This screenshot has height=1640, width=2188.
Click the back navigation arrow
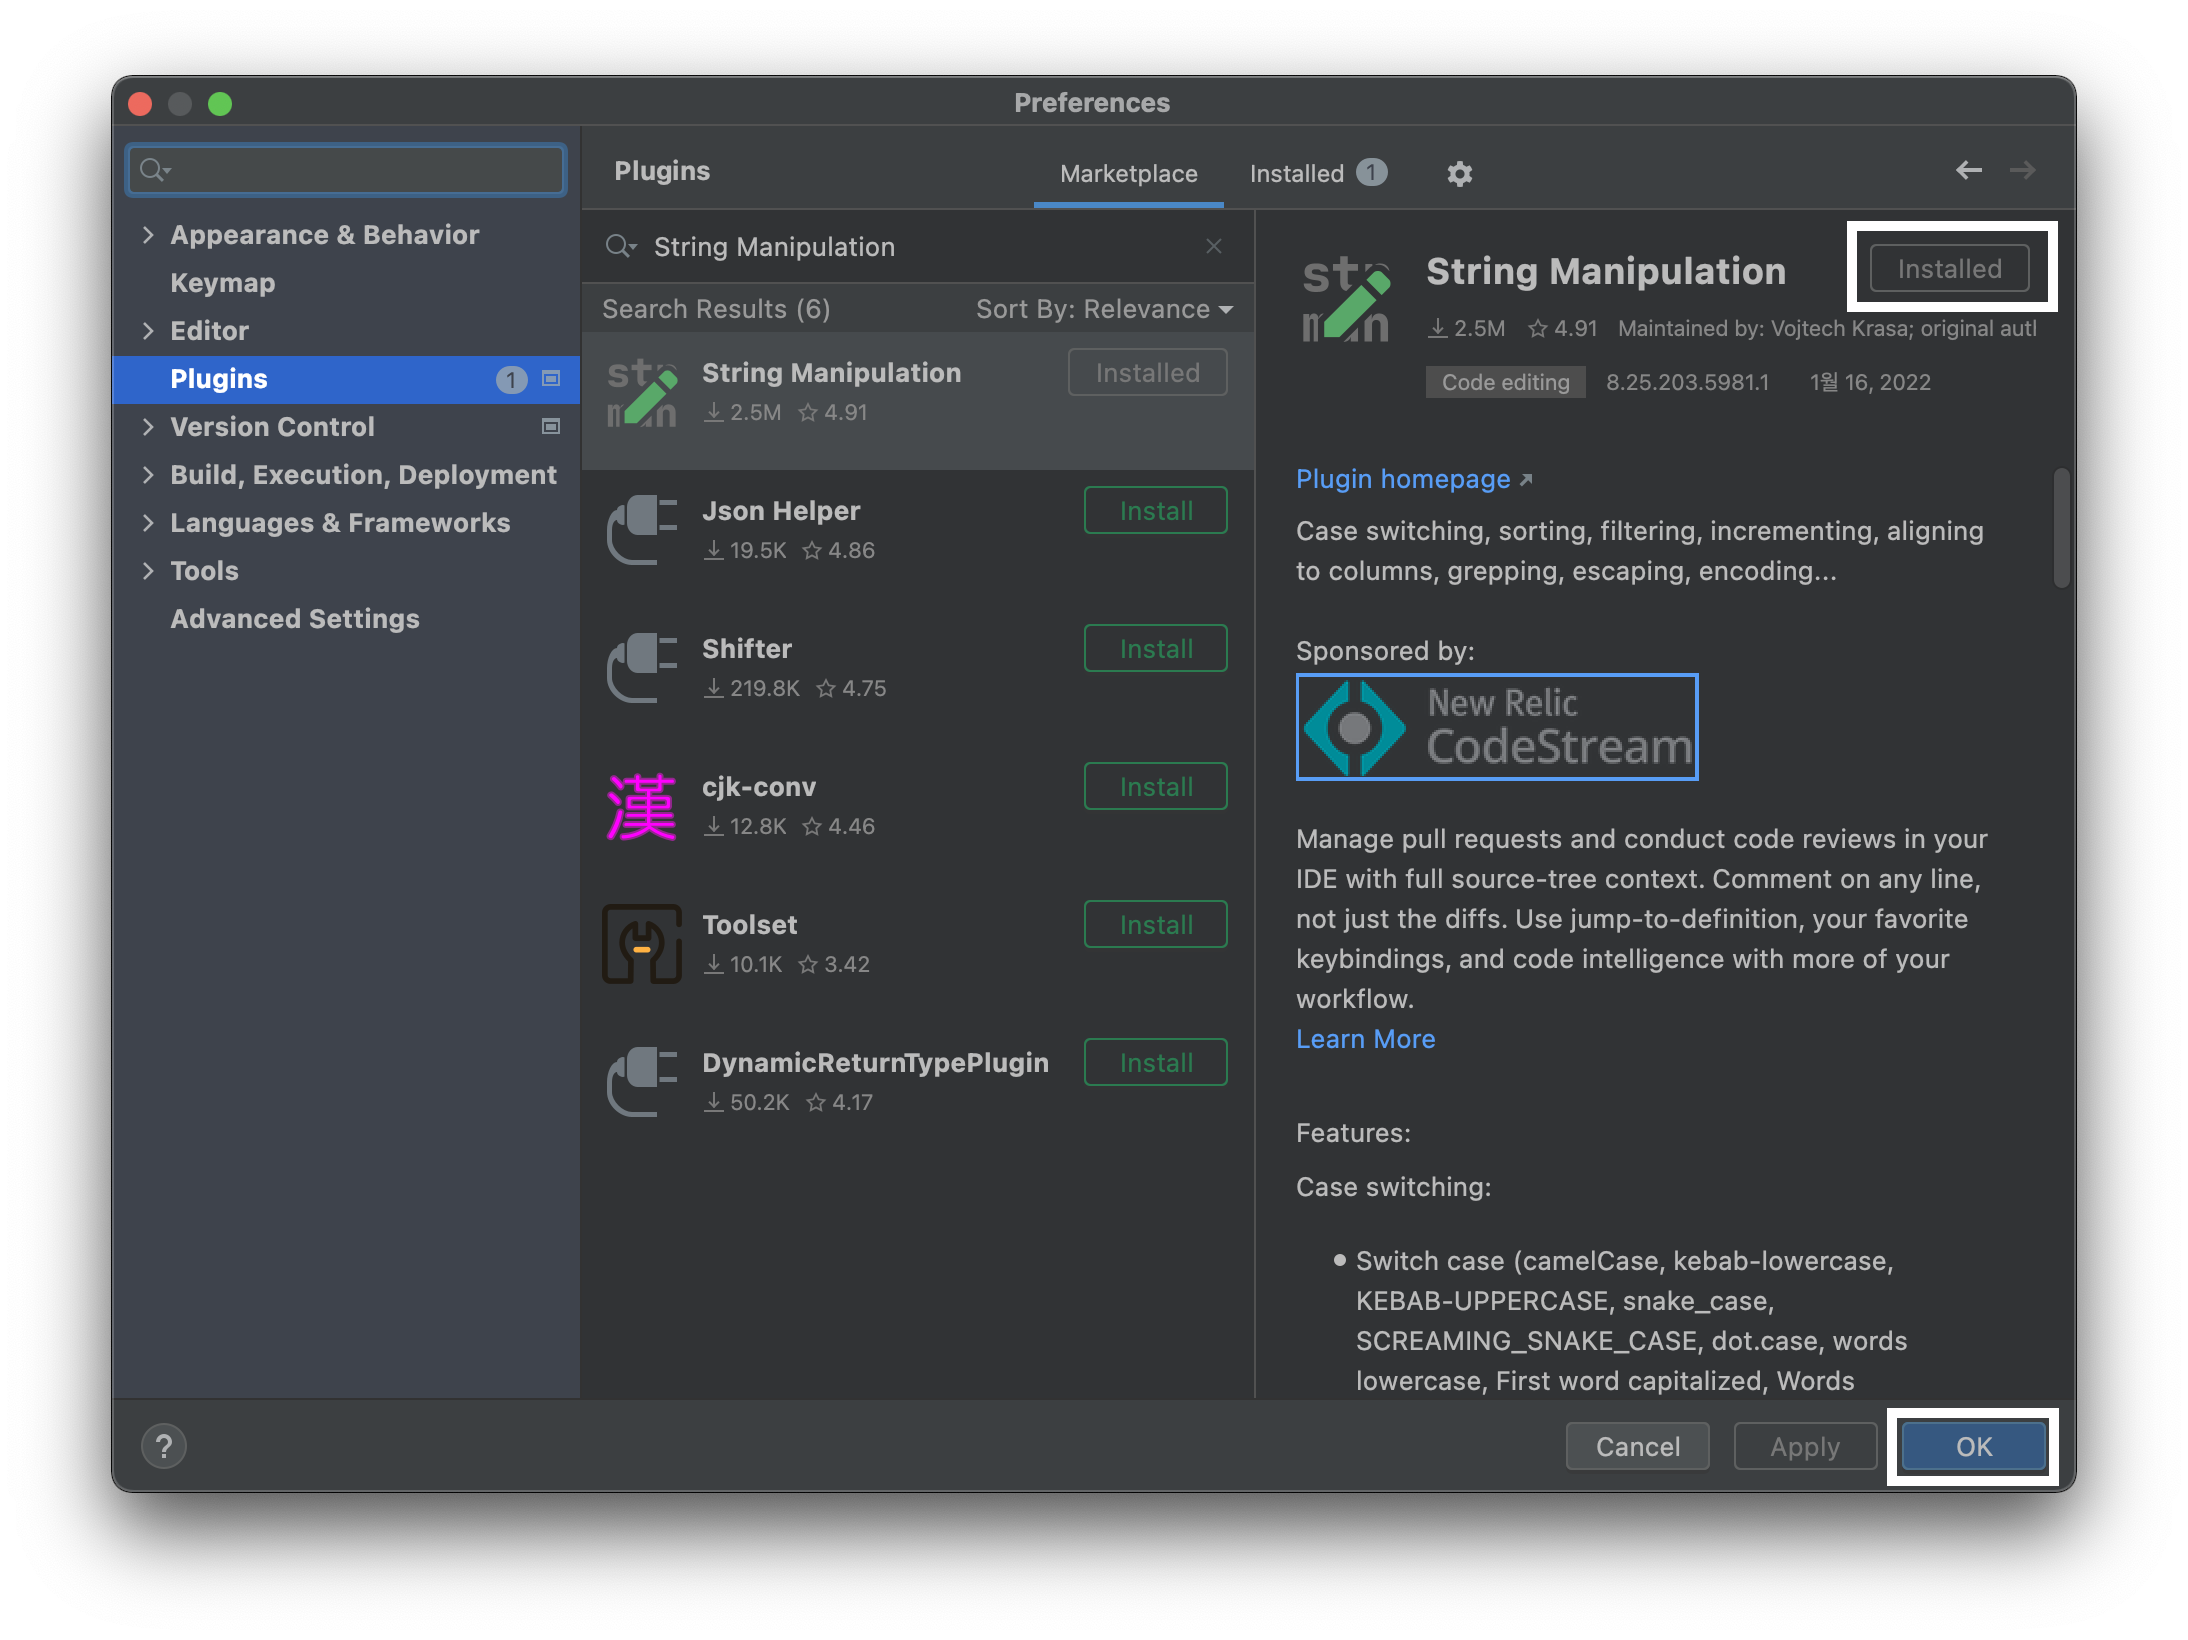click(x=1968, y=171)
